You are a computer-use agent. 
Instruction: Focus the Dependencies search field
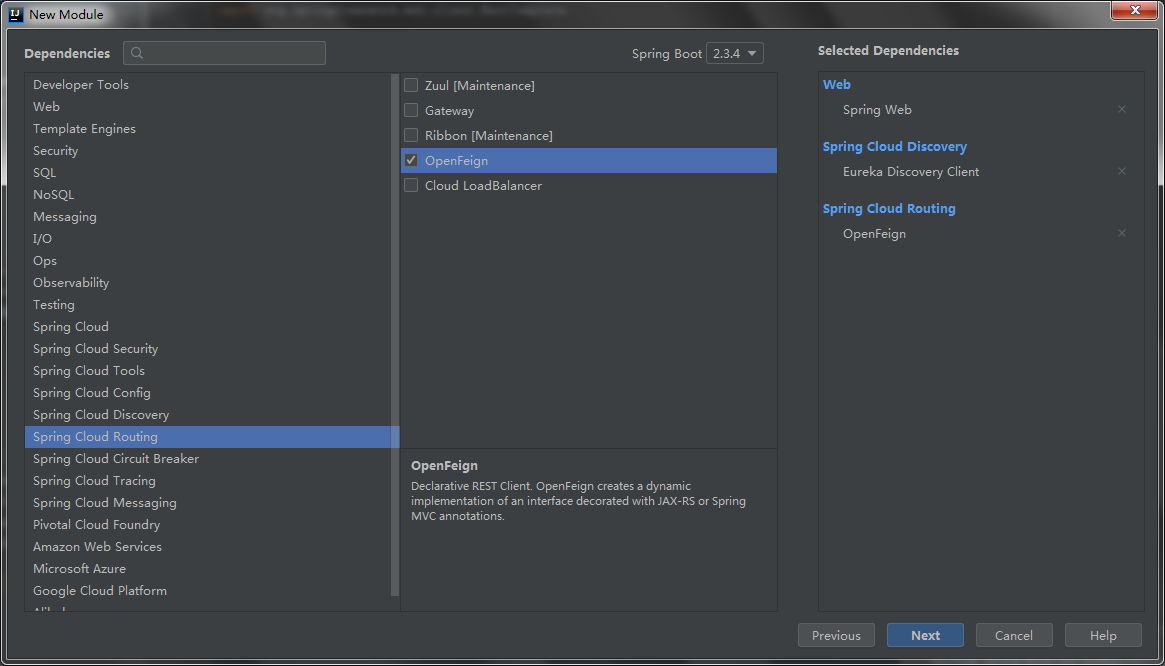click(224, 53)
